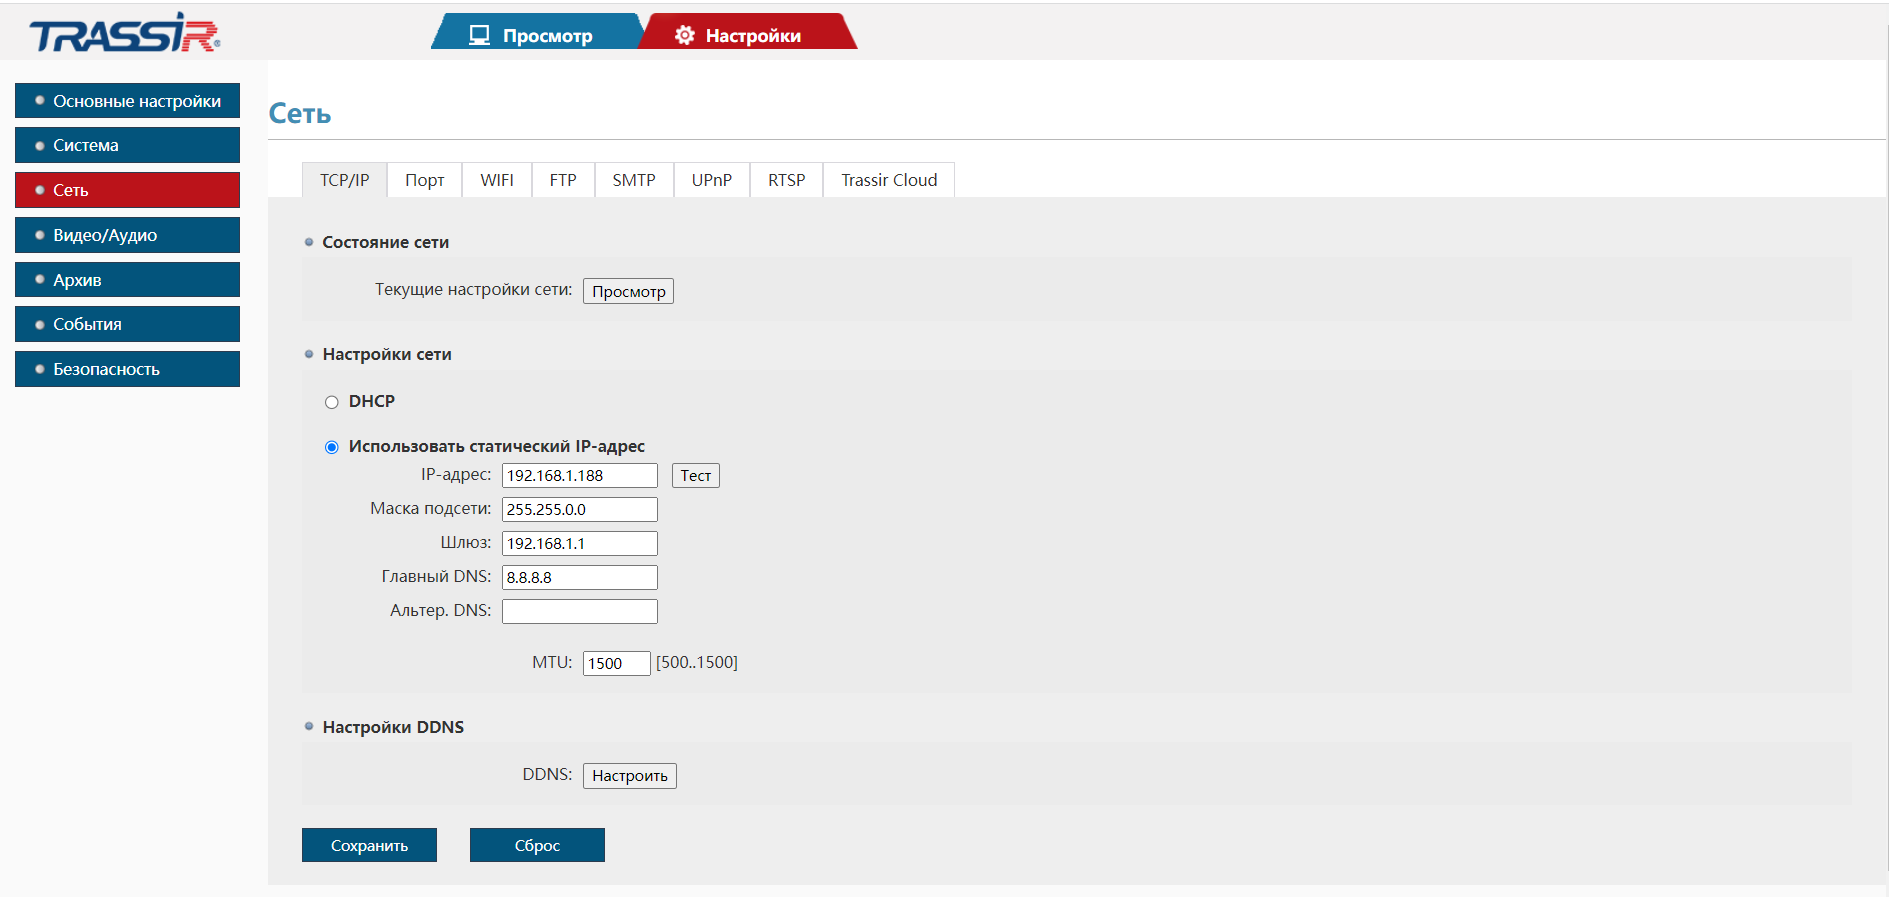Open the Настройки top tab
Viewport: 1889px width, 897px height.
747,31
